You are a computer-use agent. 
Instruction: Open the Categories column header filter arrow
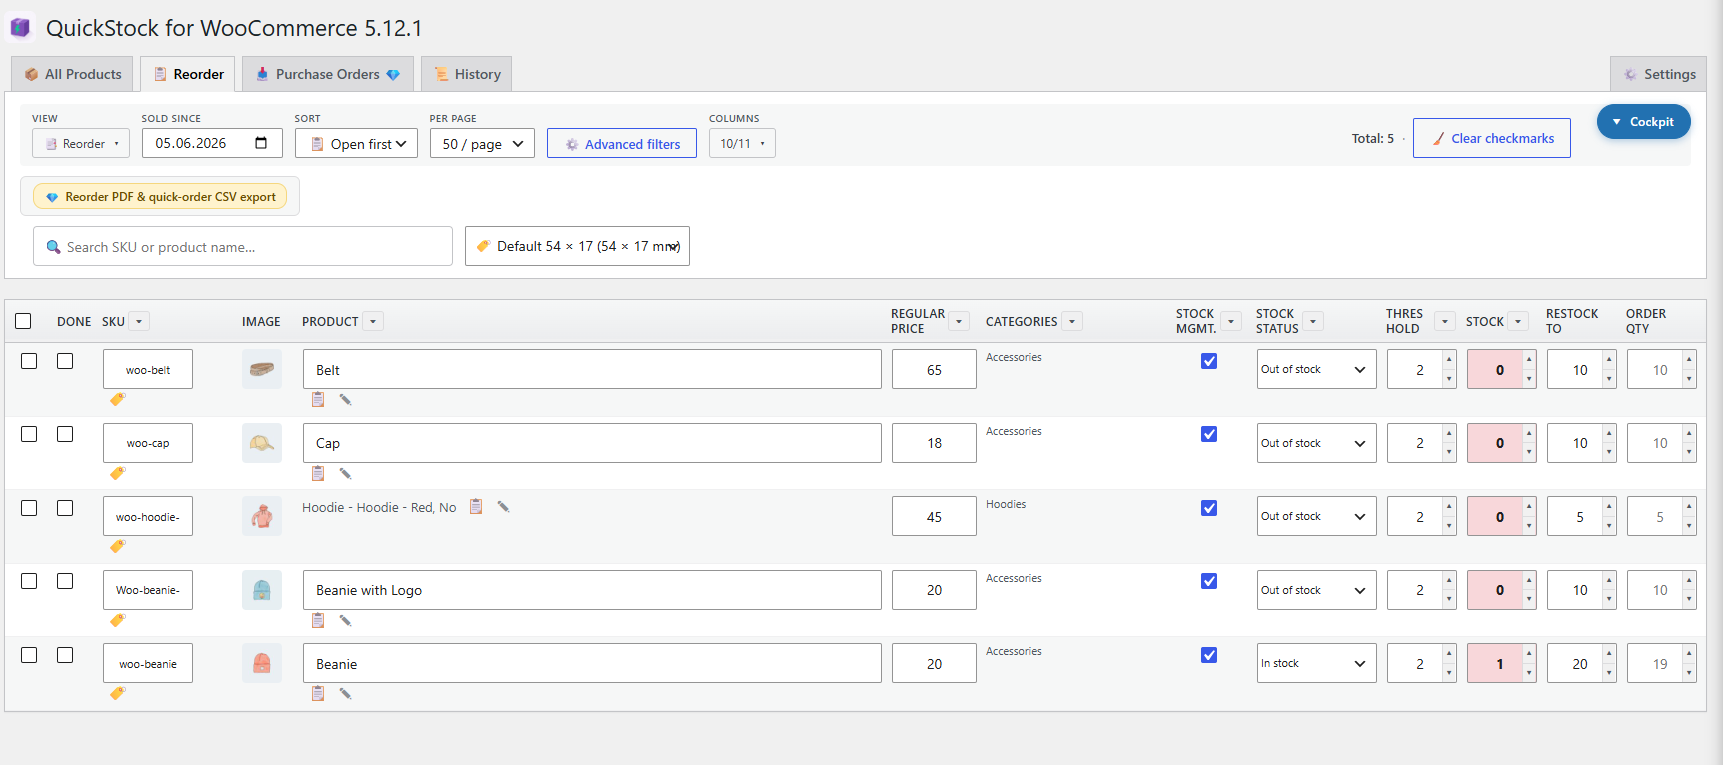pyautogui.click(x=1072, y=321)
